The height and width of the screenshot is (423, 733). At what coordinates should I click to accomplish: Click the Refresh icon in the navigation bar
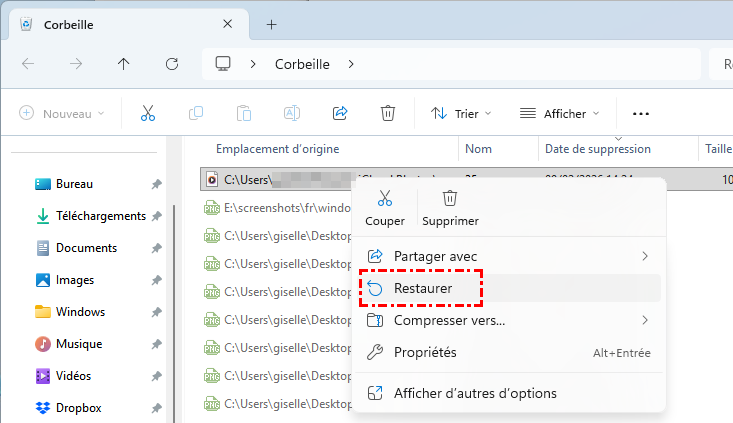pyautogui.click(x=171, y=63)
